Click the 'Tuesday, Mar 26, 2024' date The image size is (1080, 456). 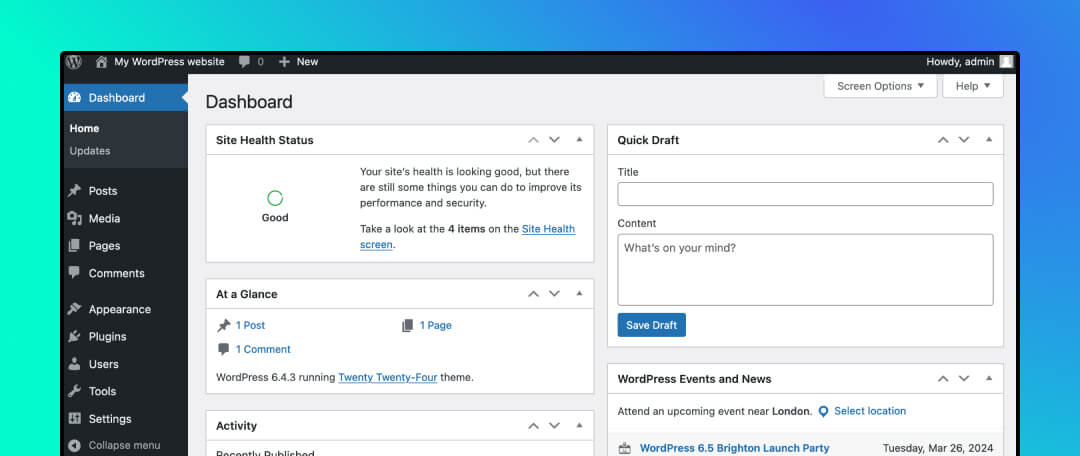click(938, 448)
